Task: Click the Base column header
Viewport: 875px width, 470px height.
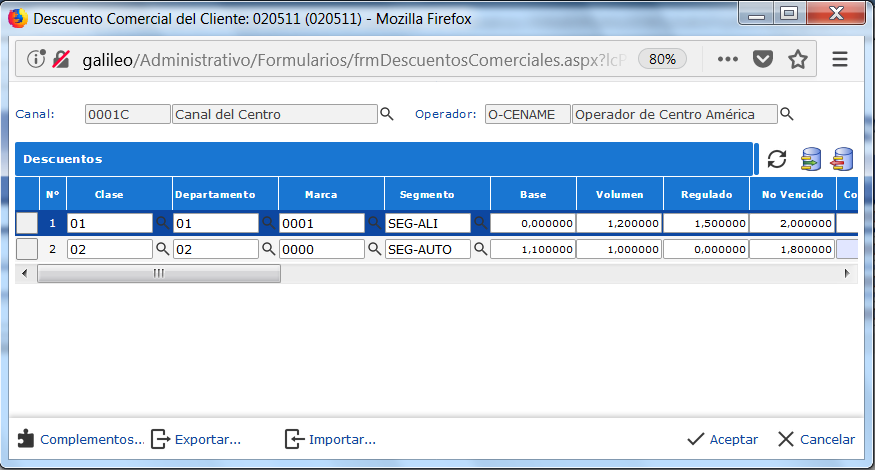Action: pyautogui.click(x=533, y=194)
